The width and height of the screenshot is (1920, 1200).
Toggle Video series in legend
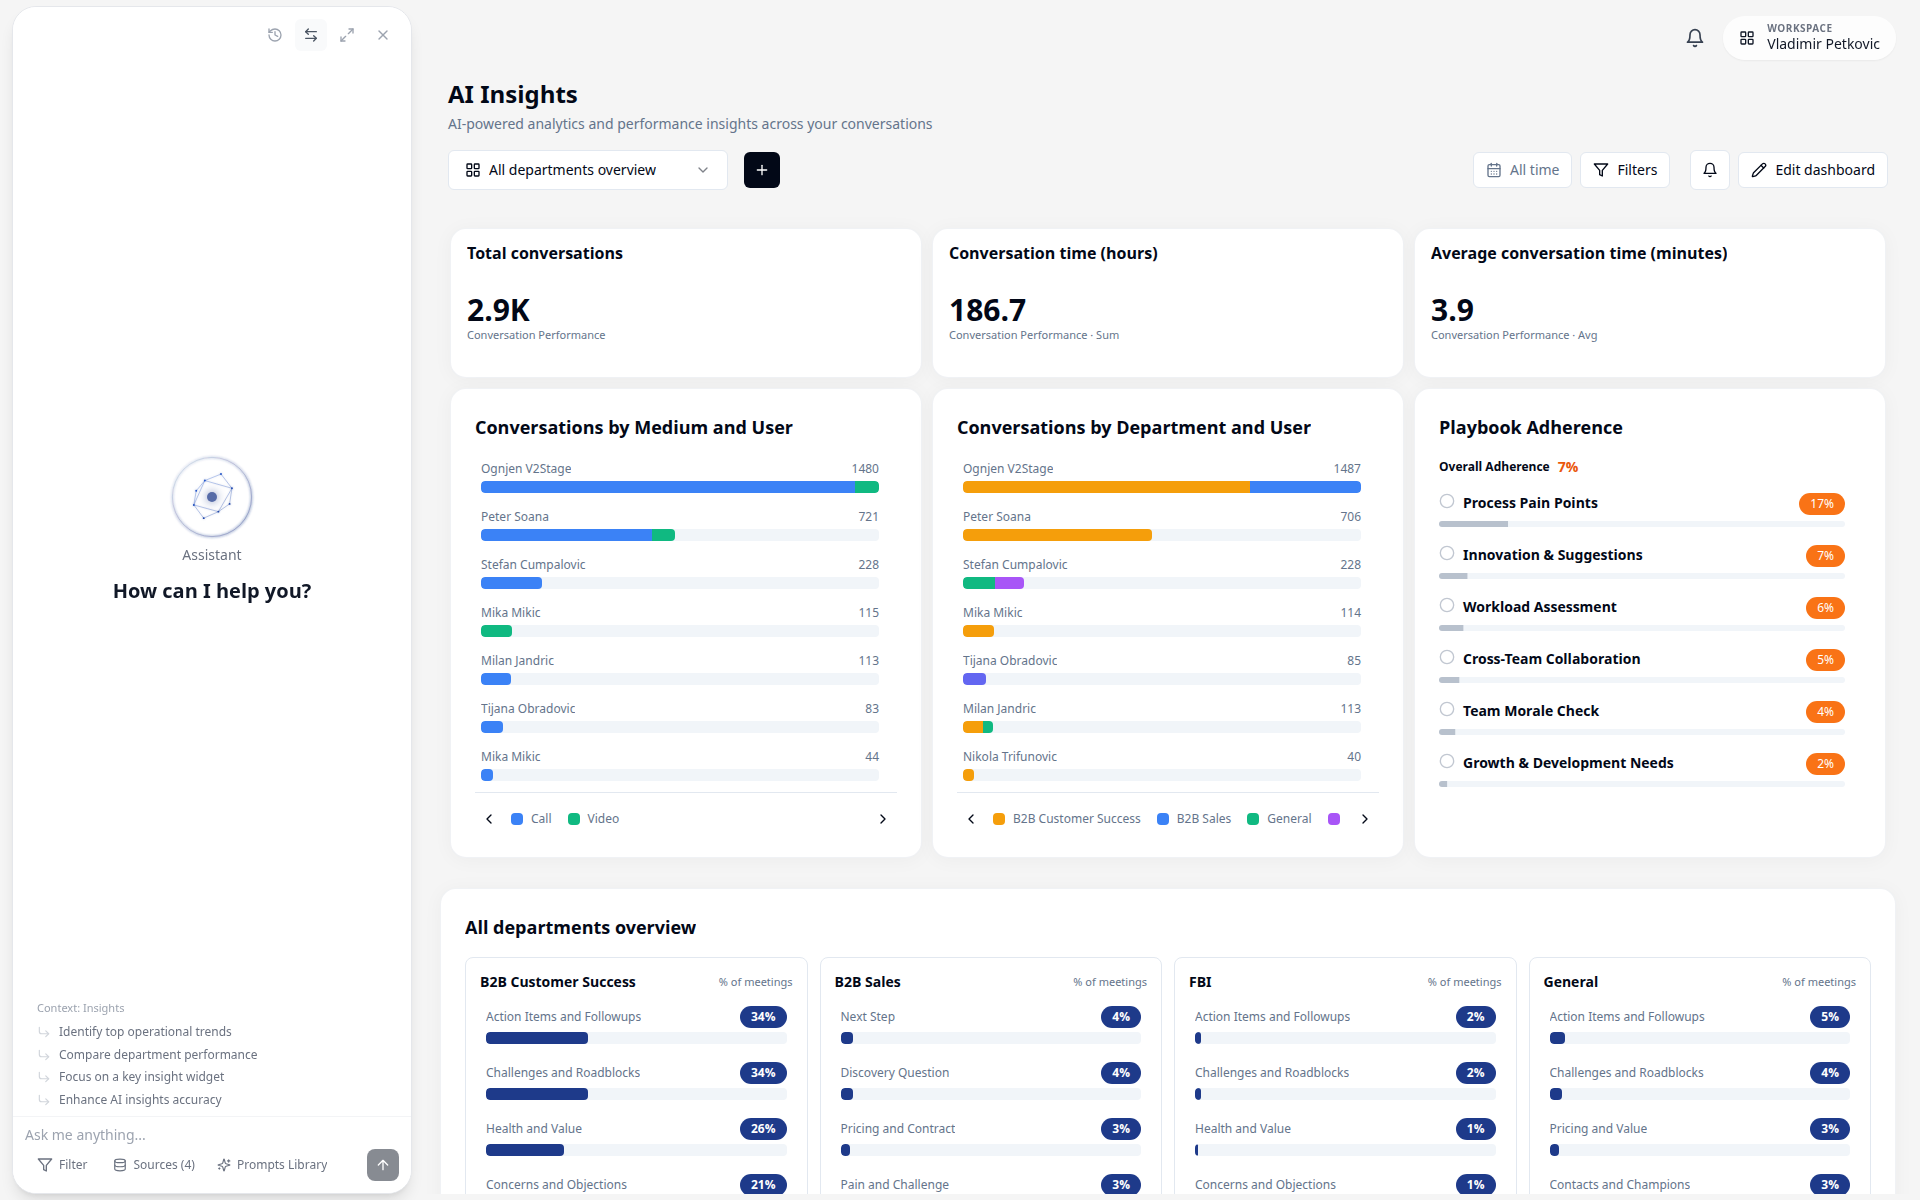coord(594,819)
